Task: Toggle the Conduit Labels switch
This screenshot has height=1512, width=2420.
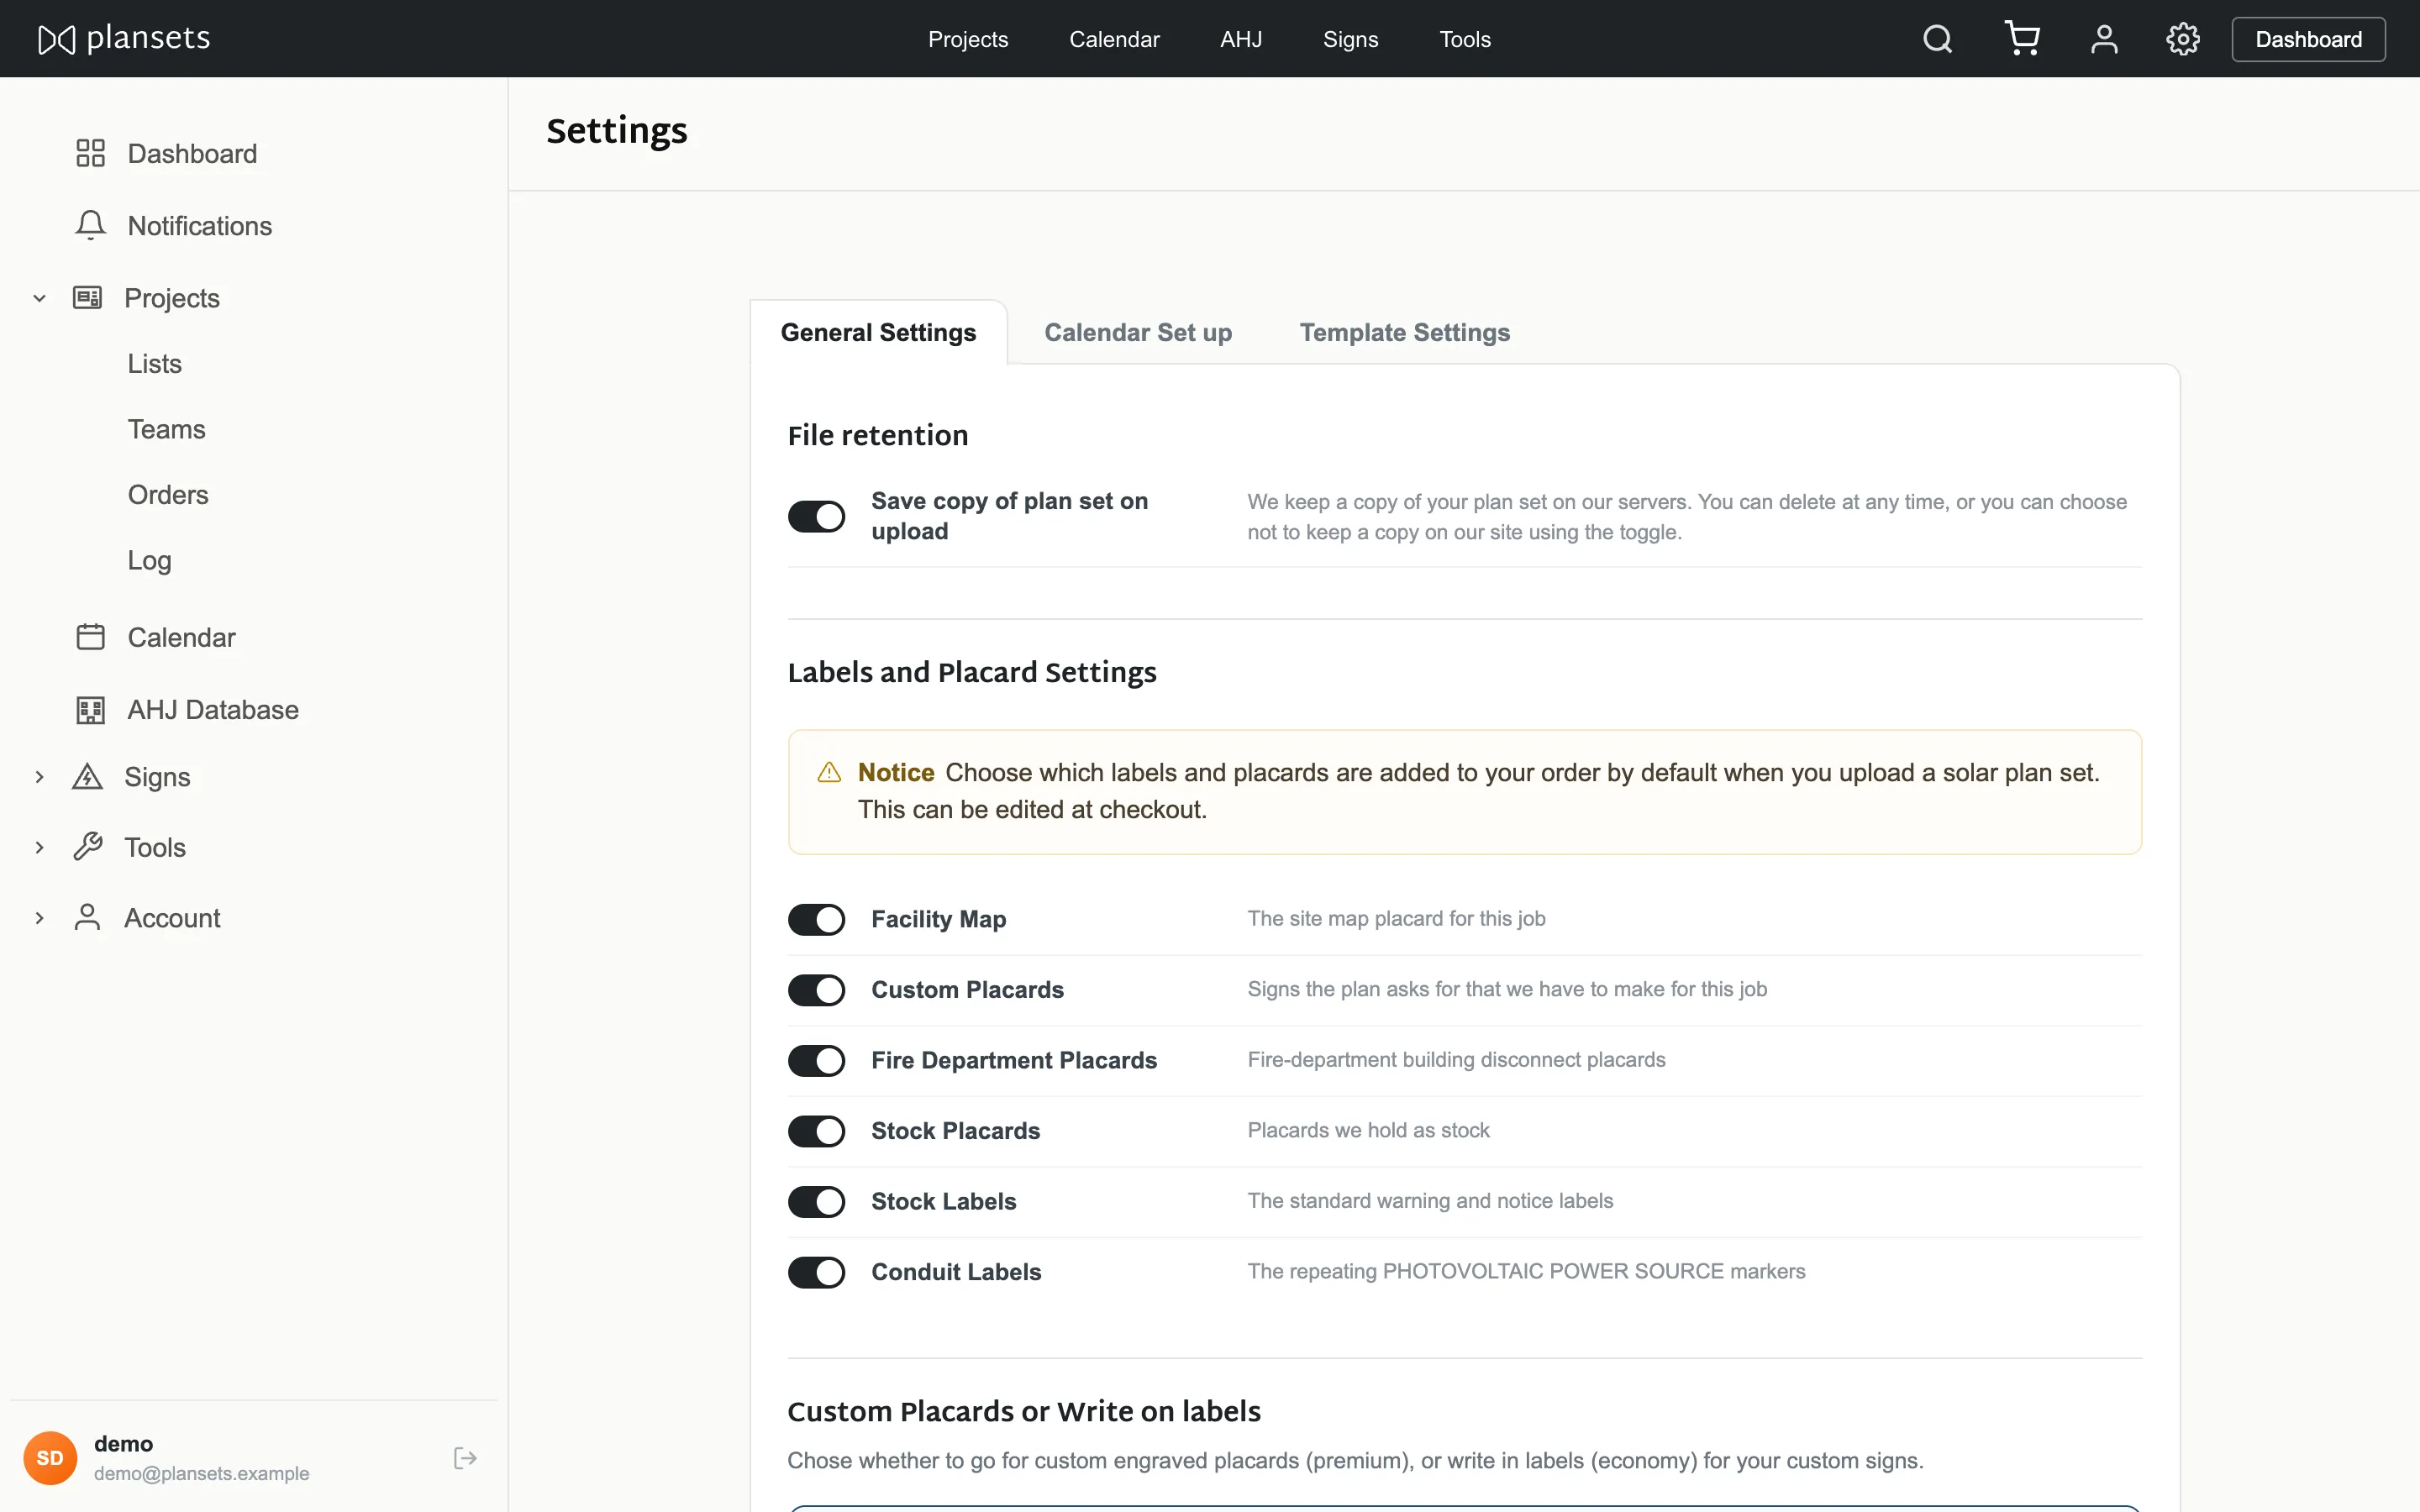Action: tap(816, 1272)
